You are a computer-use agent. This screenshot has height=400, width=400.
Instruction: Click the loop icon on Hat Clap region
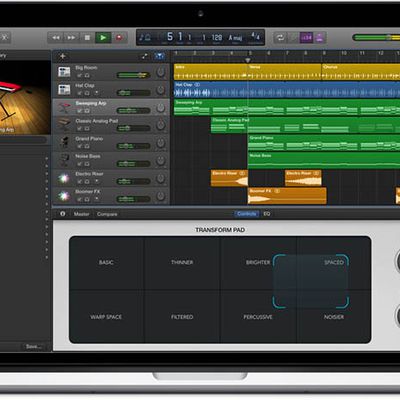pyautogui.click(x=197, y=85)
